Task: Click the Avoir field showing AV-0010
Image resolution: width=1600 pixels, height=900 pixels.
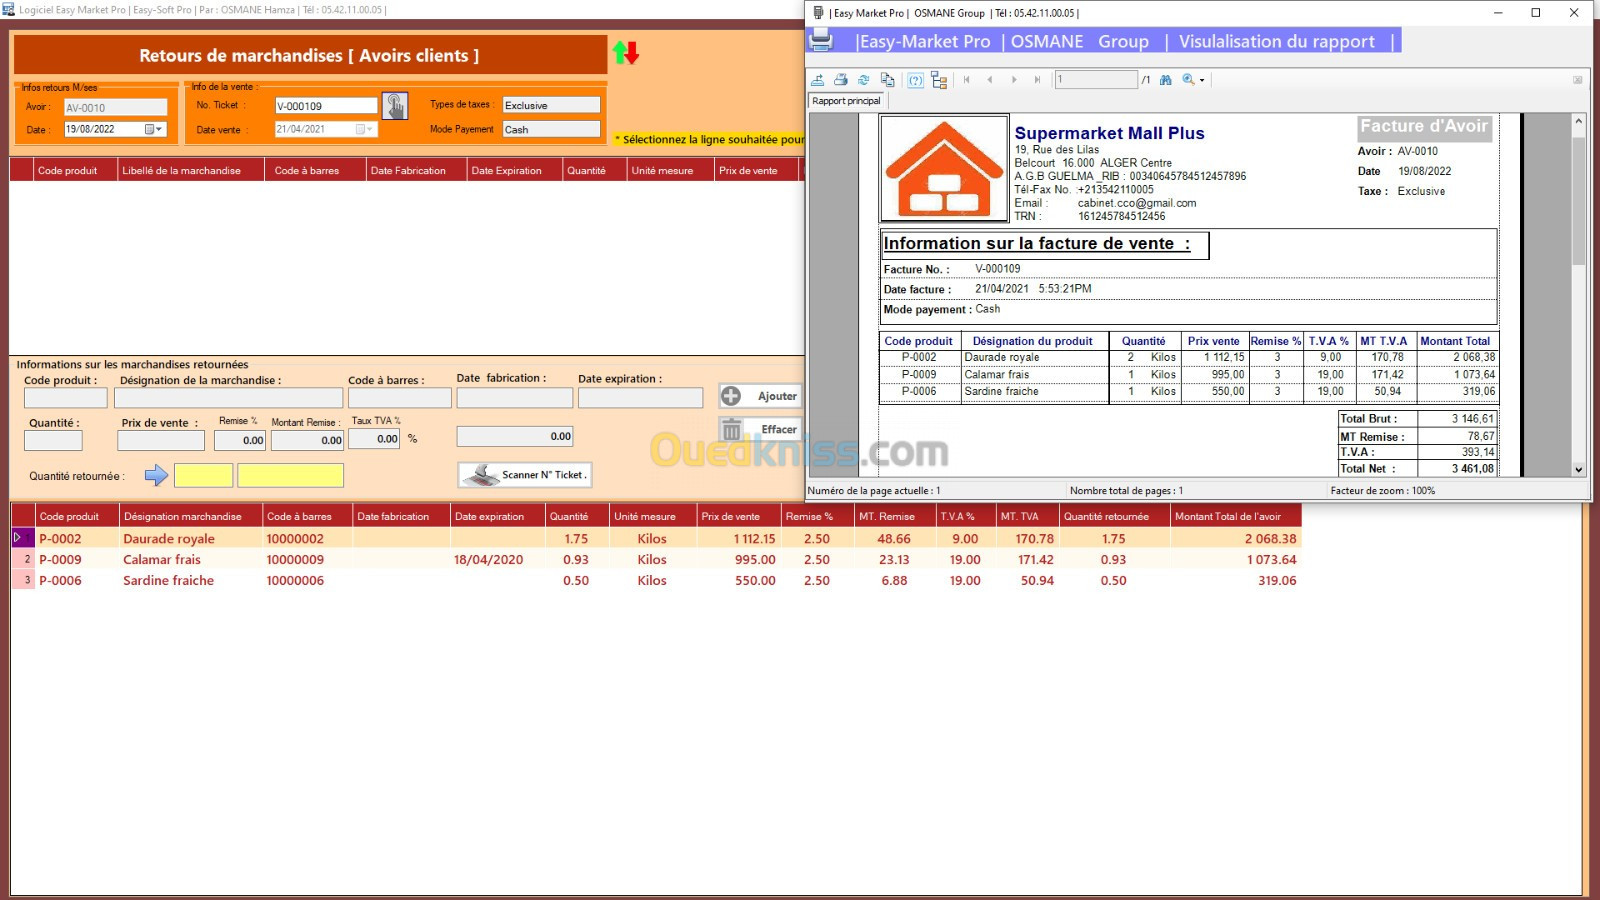Action: point(115,107)
